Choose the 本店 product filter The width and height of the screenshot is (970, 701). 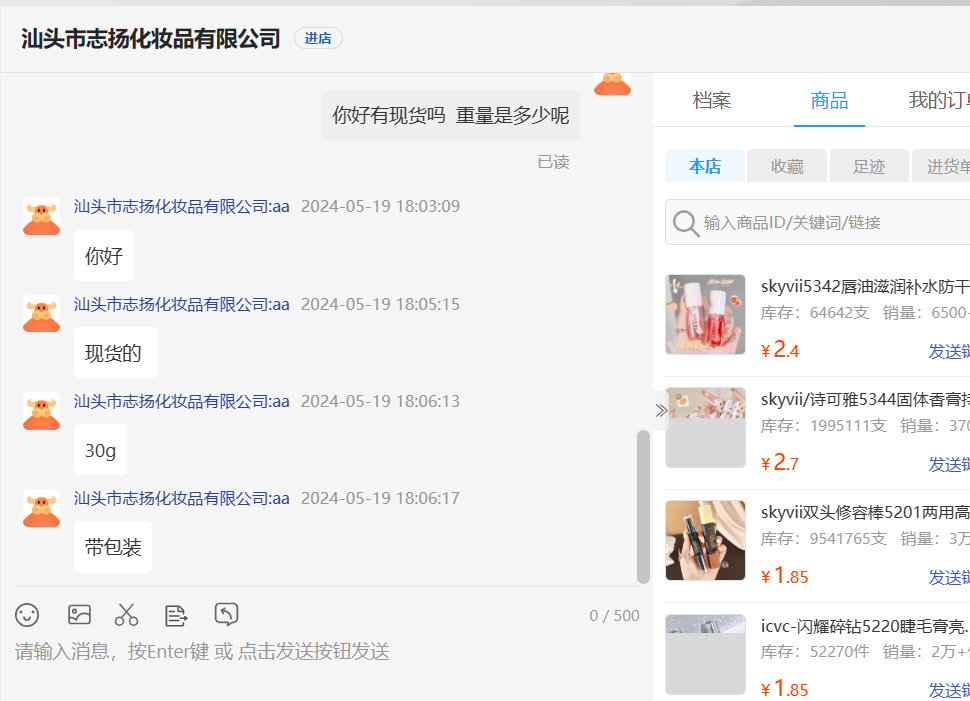[705, 166]
